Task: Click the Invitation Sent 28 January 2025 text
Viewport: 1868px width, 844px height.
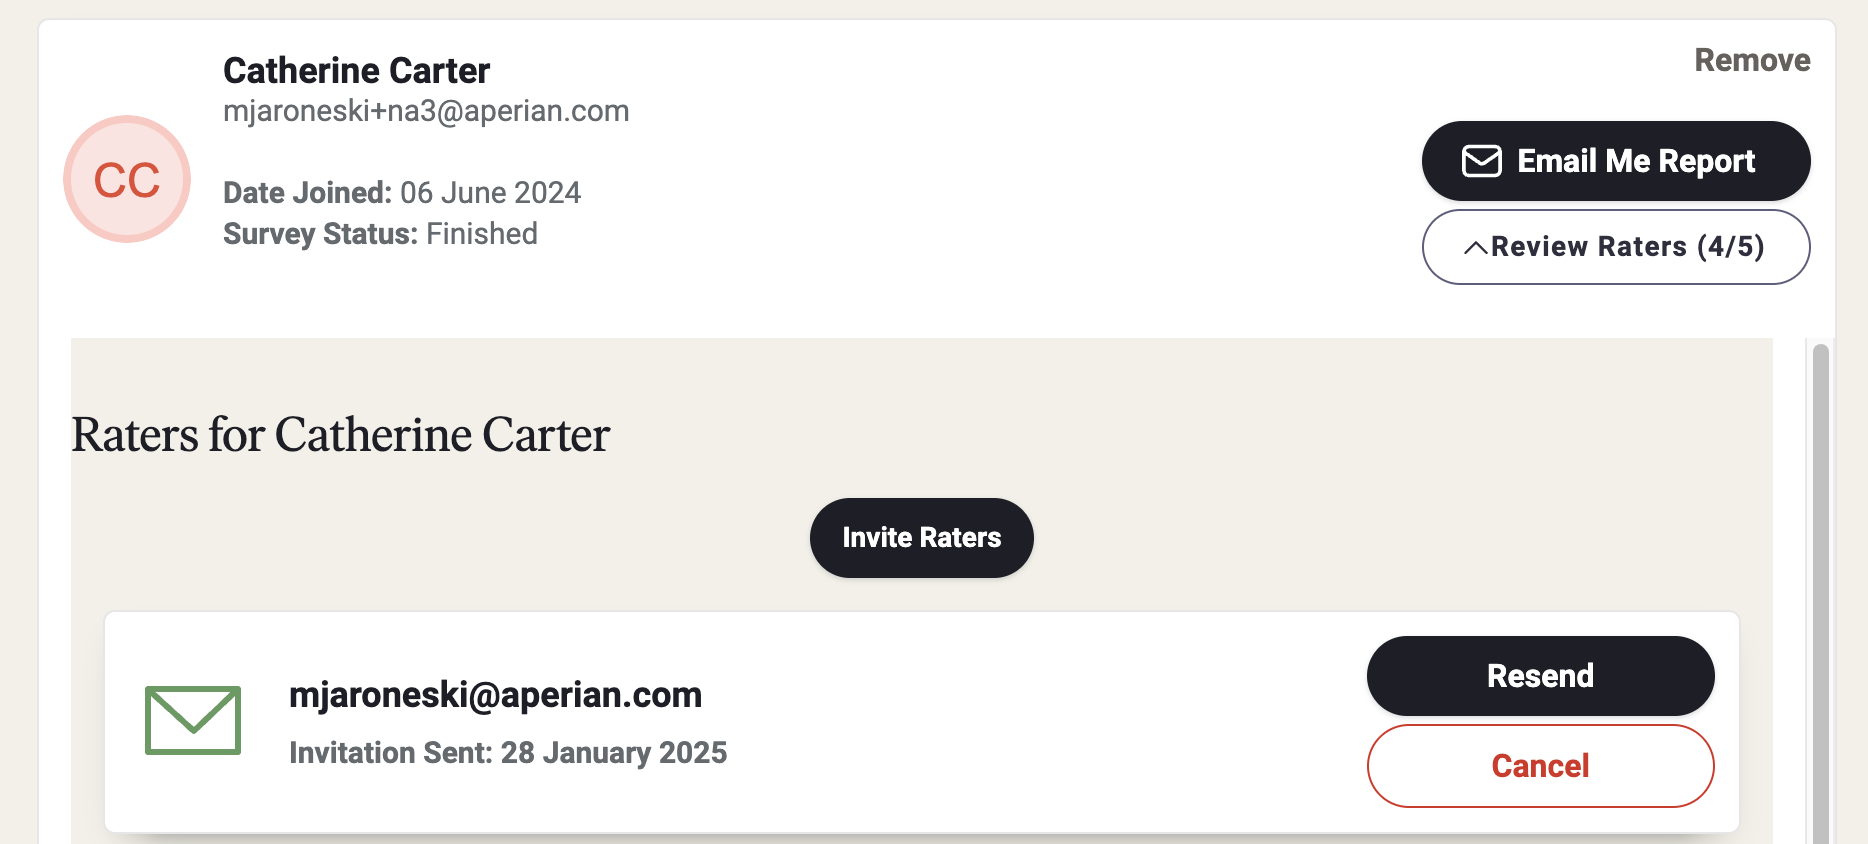Action: (x=508, y=753)
